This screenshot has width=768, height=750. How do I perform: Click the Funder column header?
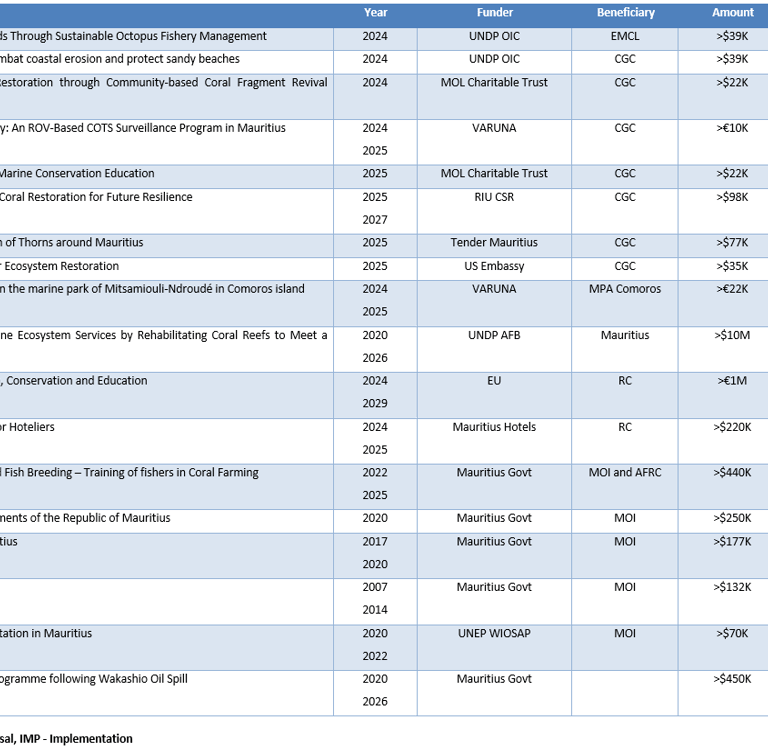495,13
